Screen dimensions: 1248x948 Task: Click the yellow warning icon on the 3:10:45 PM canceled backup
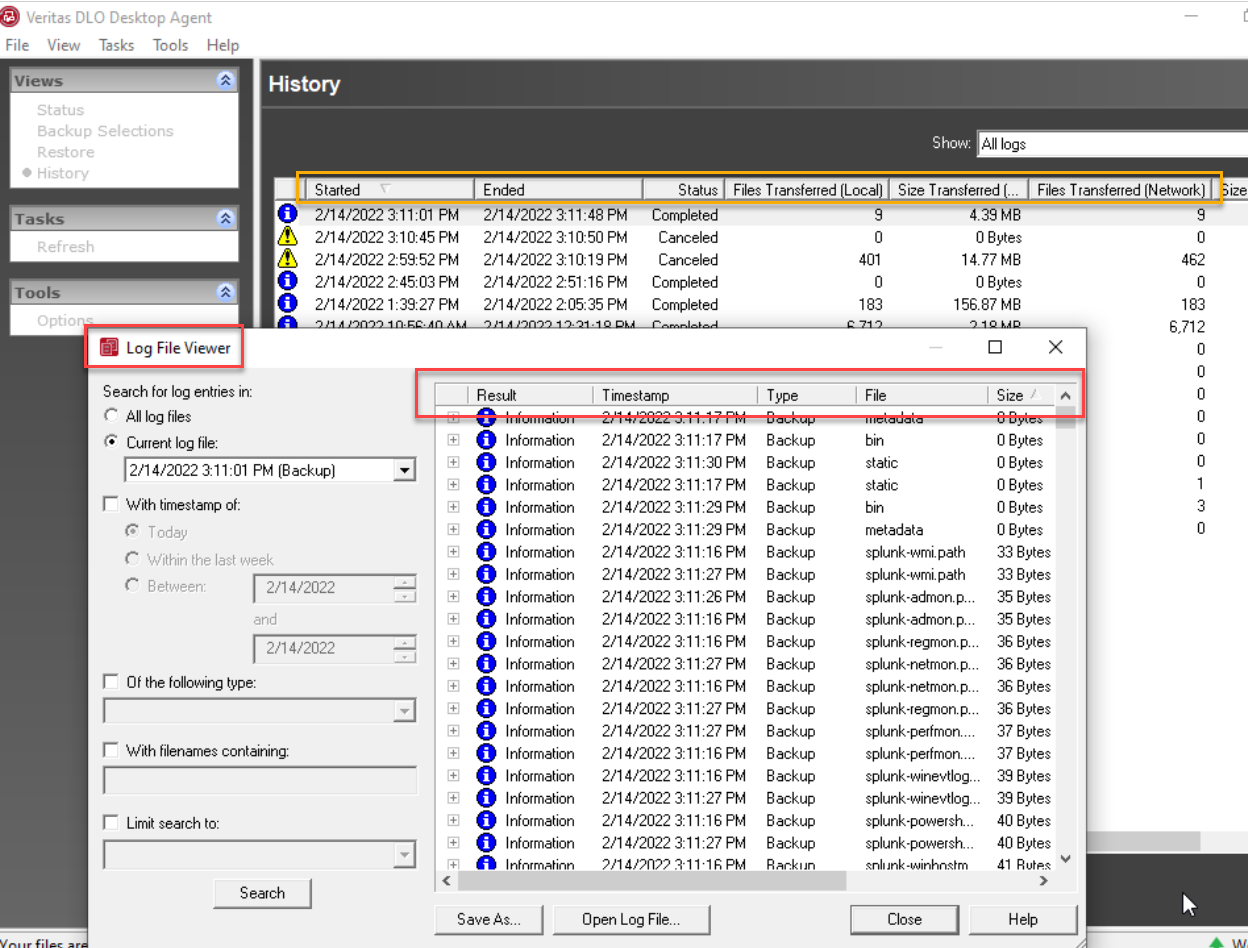click(x=289, y=237)
